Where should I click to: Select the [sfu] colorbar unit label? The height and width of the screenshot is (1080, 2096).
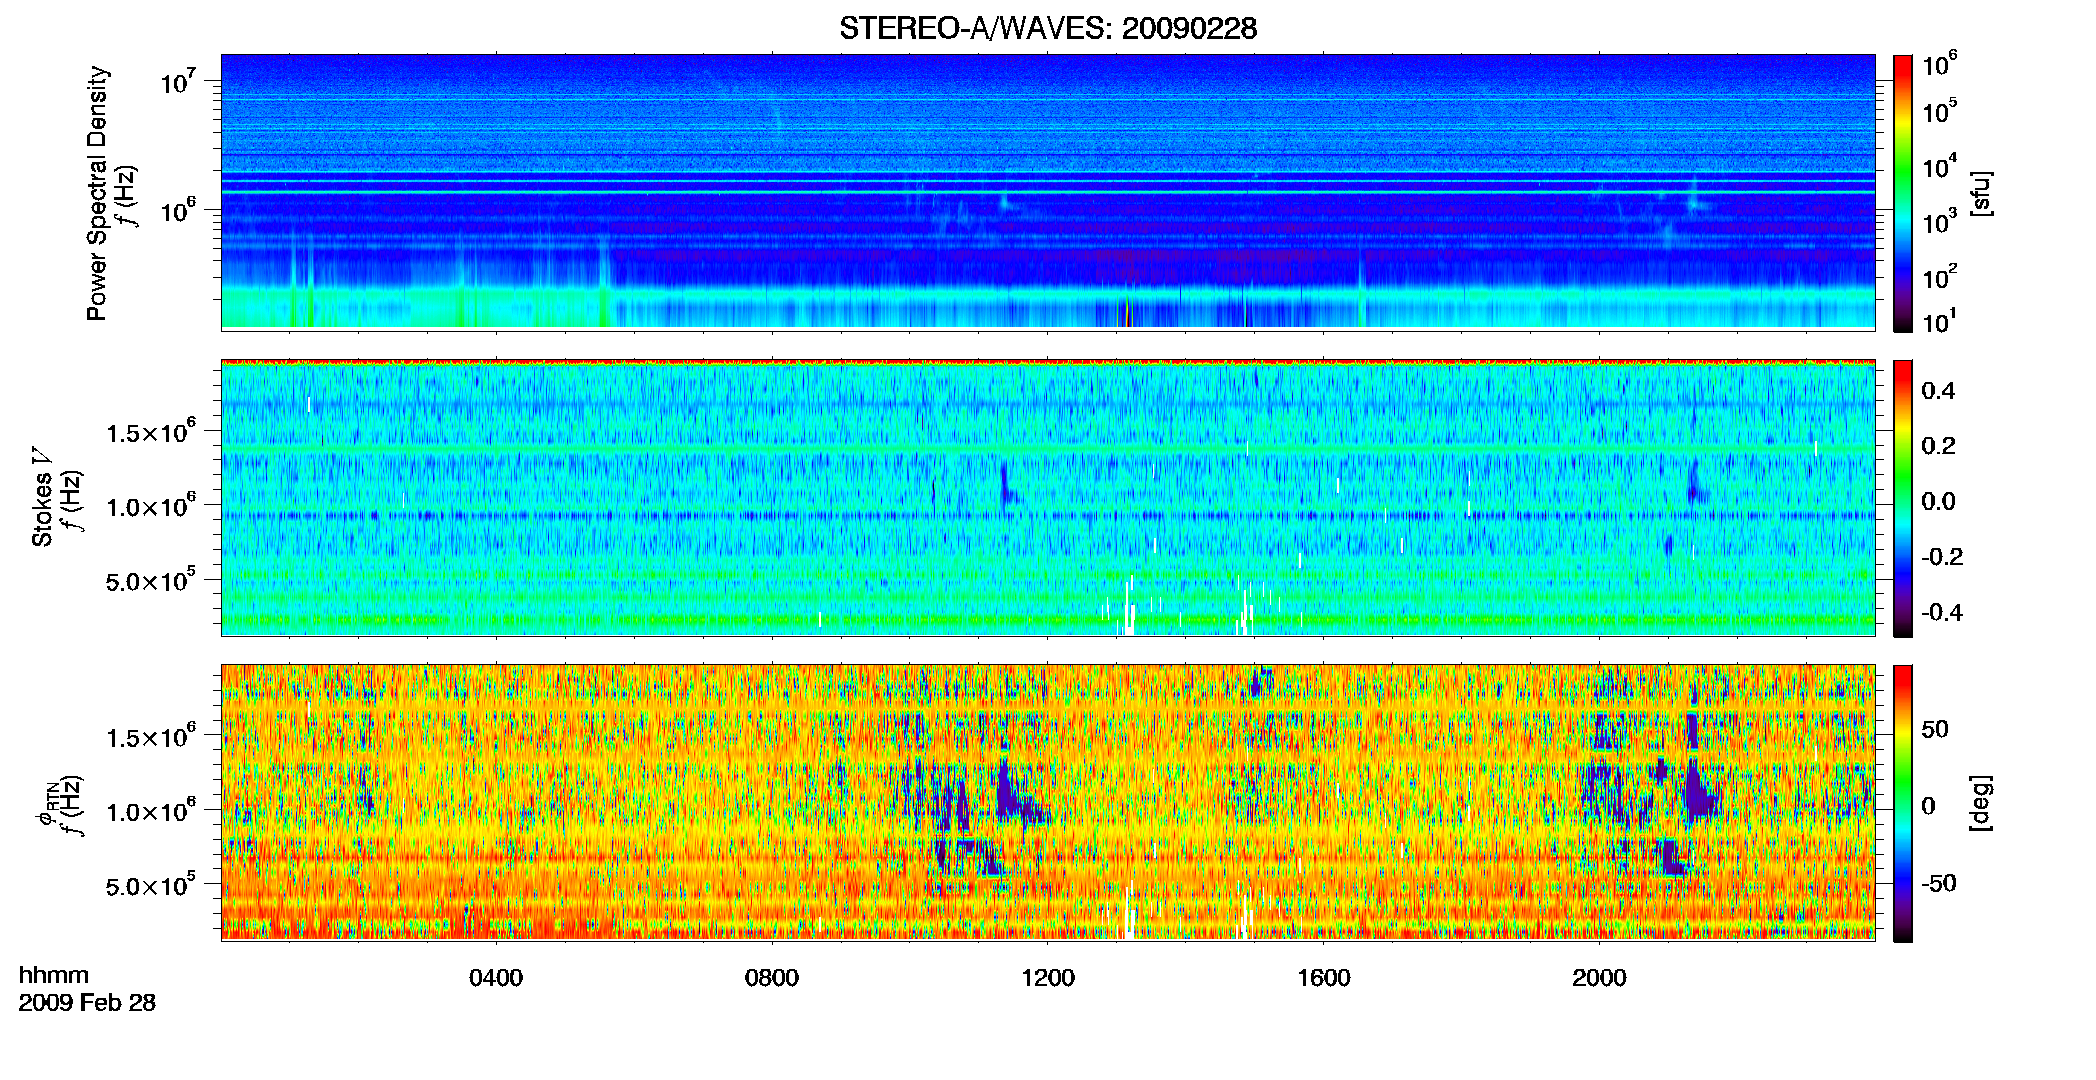[1981, 193]
